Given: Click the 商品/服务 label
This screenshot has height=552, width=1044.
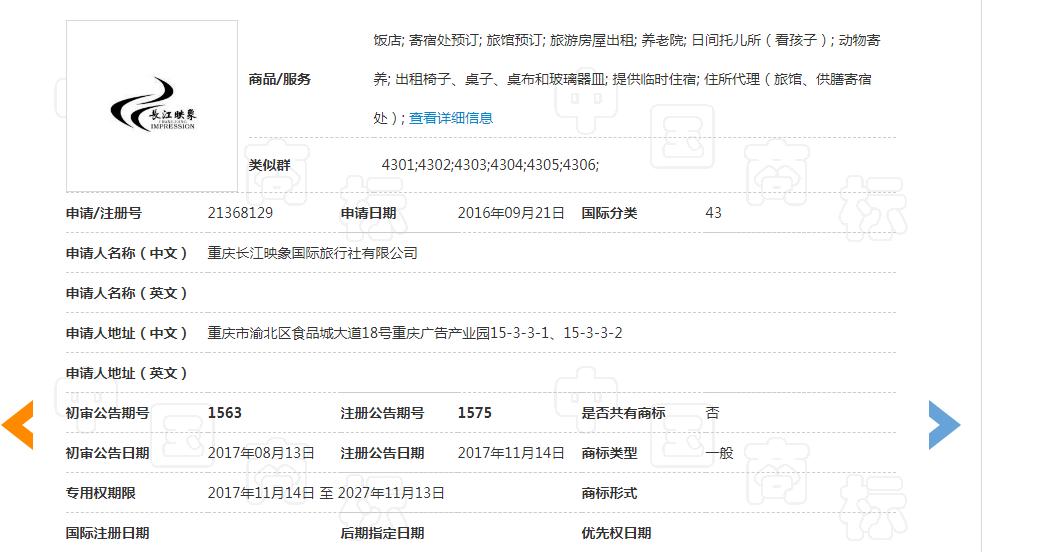Looking at the screenshot, I should (280, 79).
